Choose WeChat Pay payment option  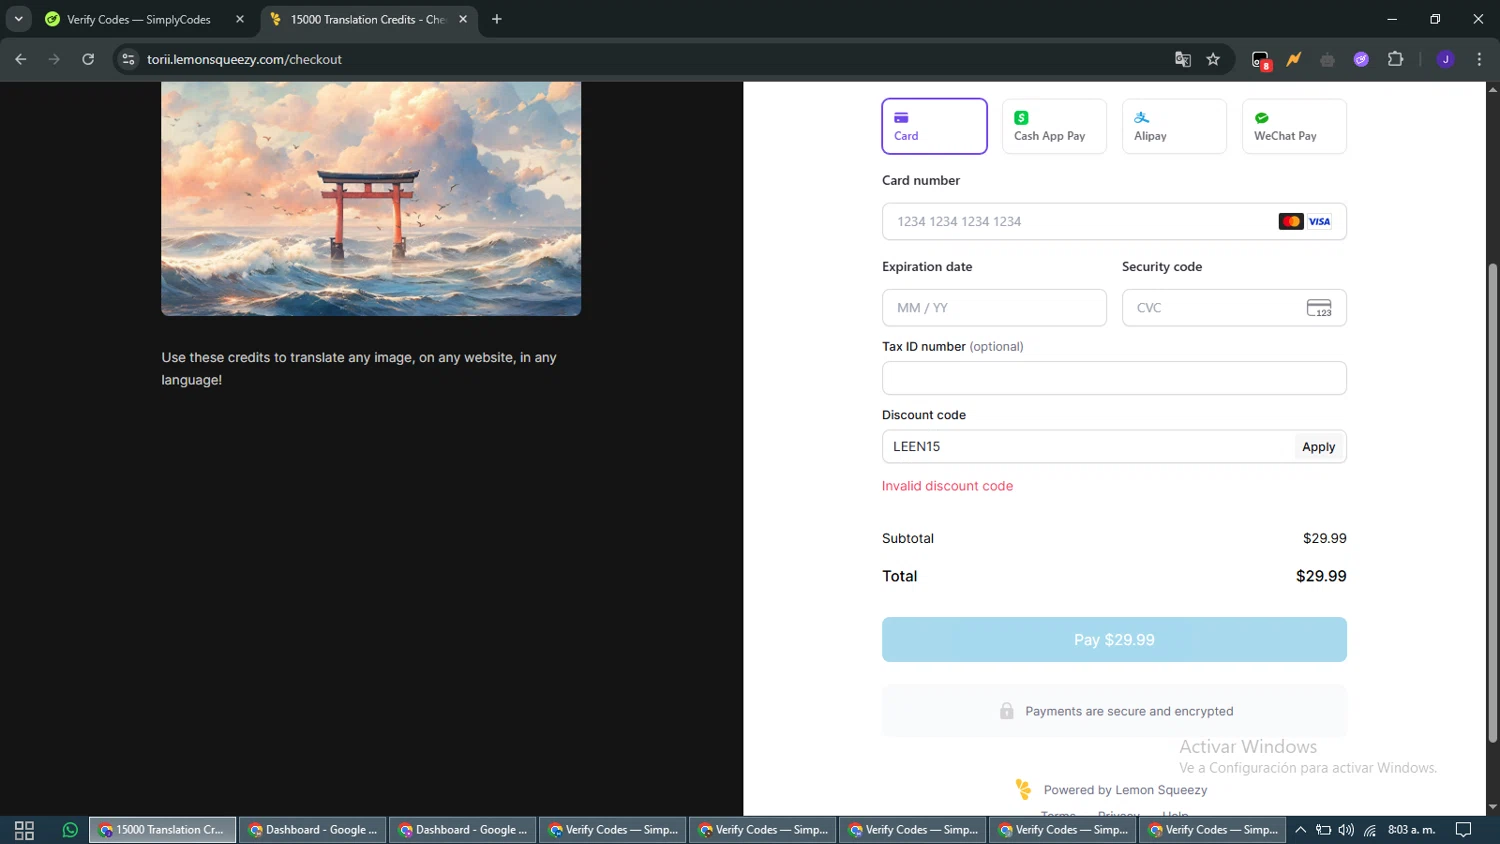click(1294, 126)
